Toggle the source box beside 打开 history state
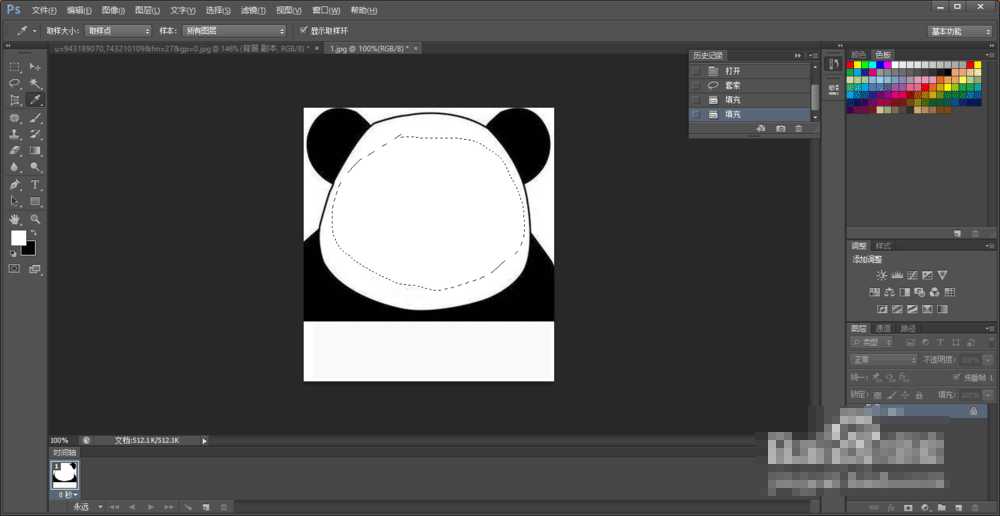1000x516 pixels. [x=696, y=72]
